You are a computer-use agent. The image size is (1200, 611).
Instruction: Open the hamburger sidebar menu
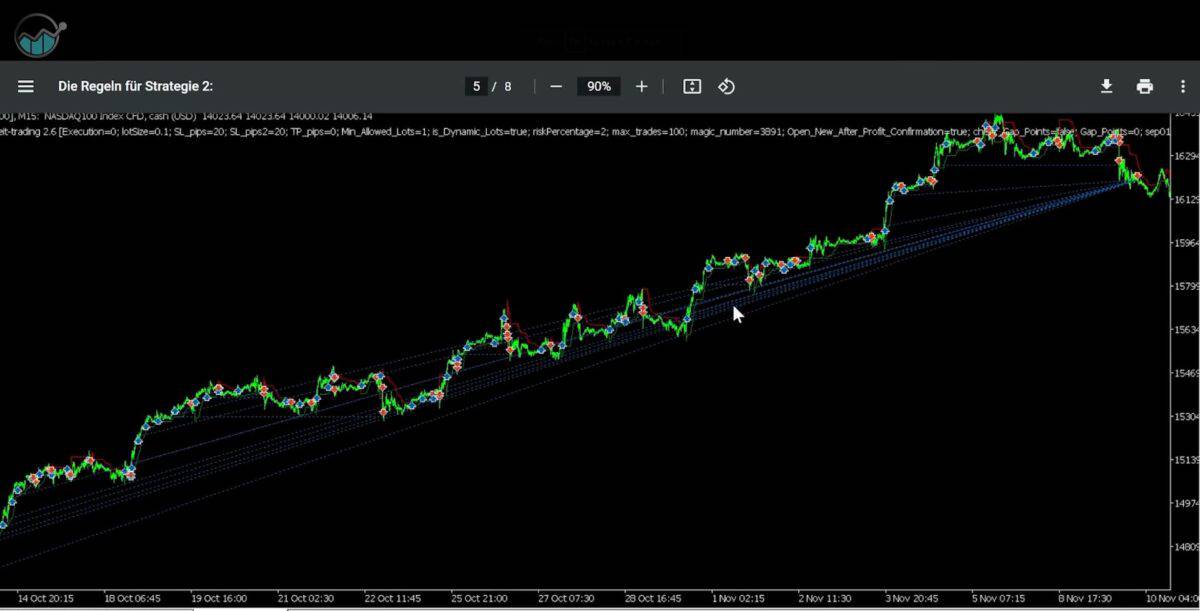tap(25, 86)
